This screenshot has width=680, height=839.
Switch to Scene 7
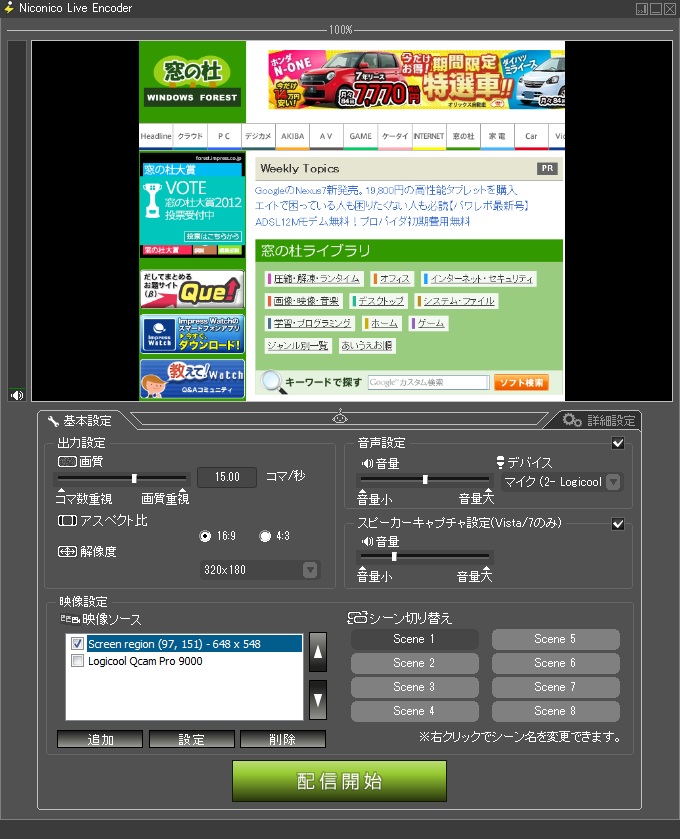pos(556,687)
